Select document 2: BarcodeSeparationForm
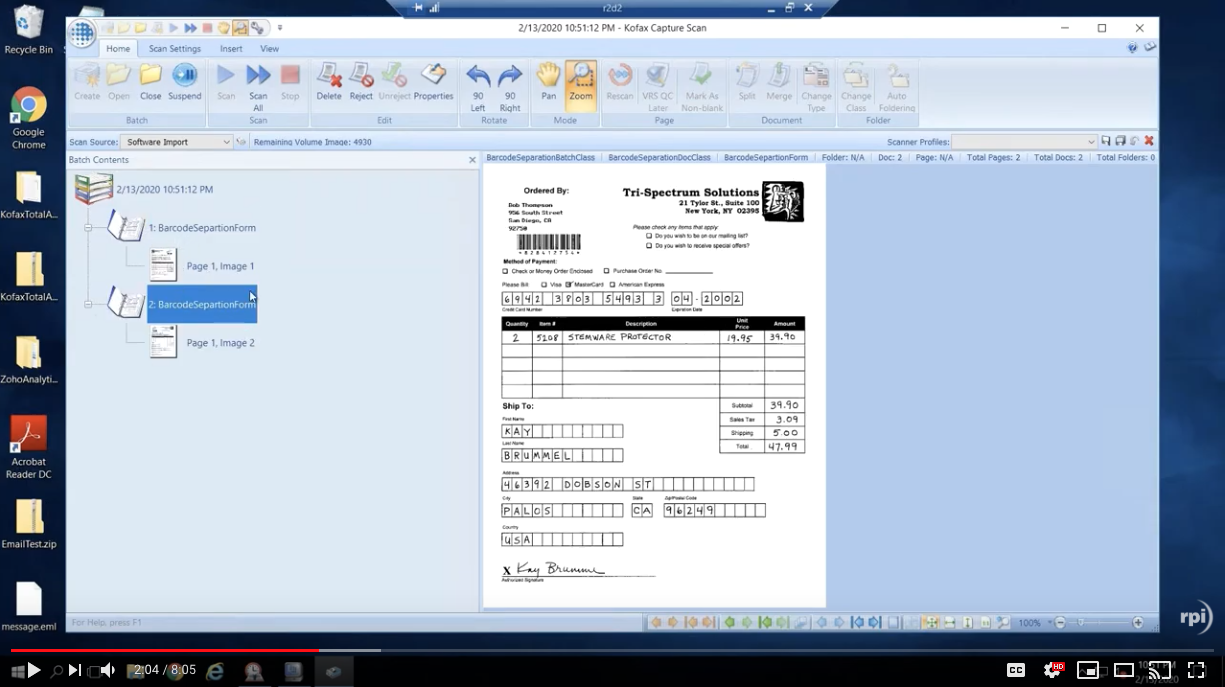The image size is (1225, 687). click(201, 304)
